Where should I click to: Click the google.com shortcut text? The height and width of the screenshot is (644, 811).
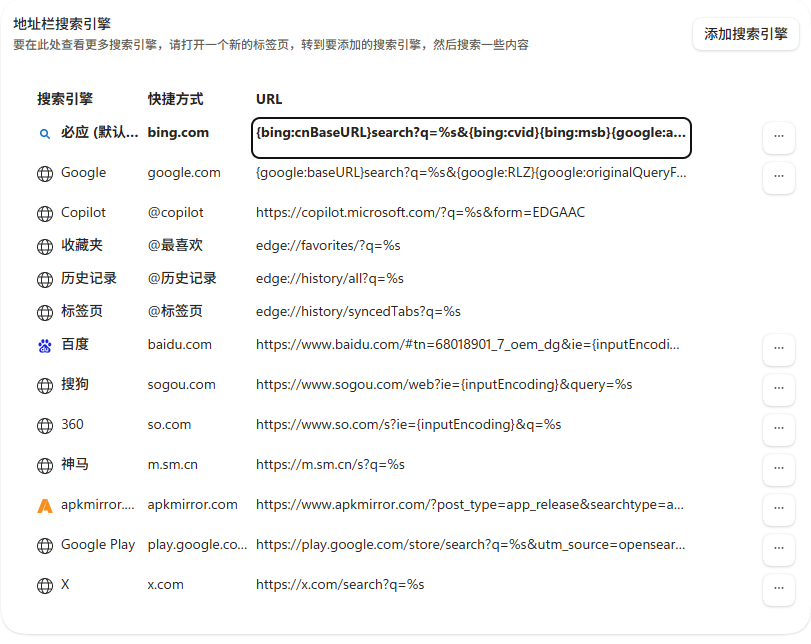pyautogui.click(x=184, y=173)
